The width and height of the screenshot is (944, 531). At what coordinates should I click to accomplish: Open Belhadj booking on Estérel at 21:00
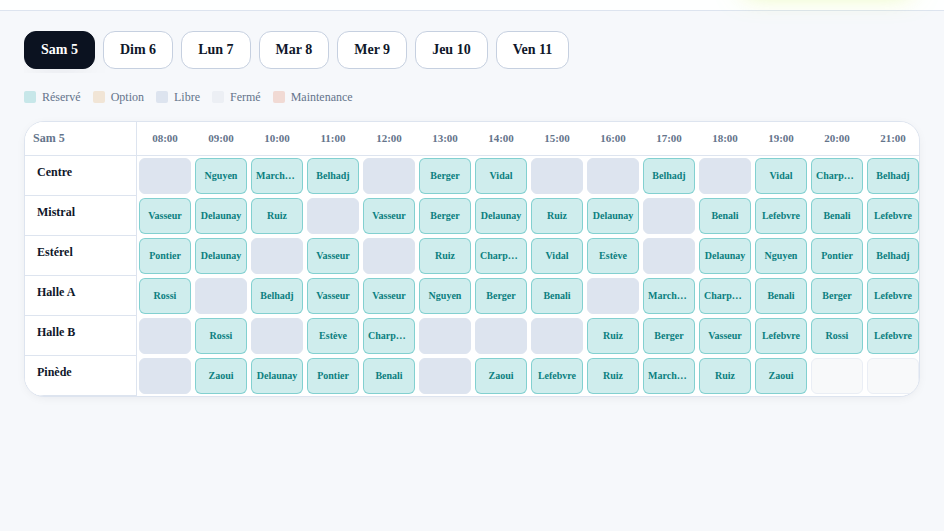(893, 256)
